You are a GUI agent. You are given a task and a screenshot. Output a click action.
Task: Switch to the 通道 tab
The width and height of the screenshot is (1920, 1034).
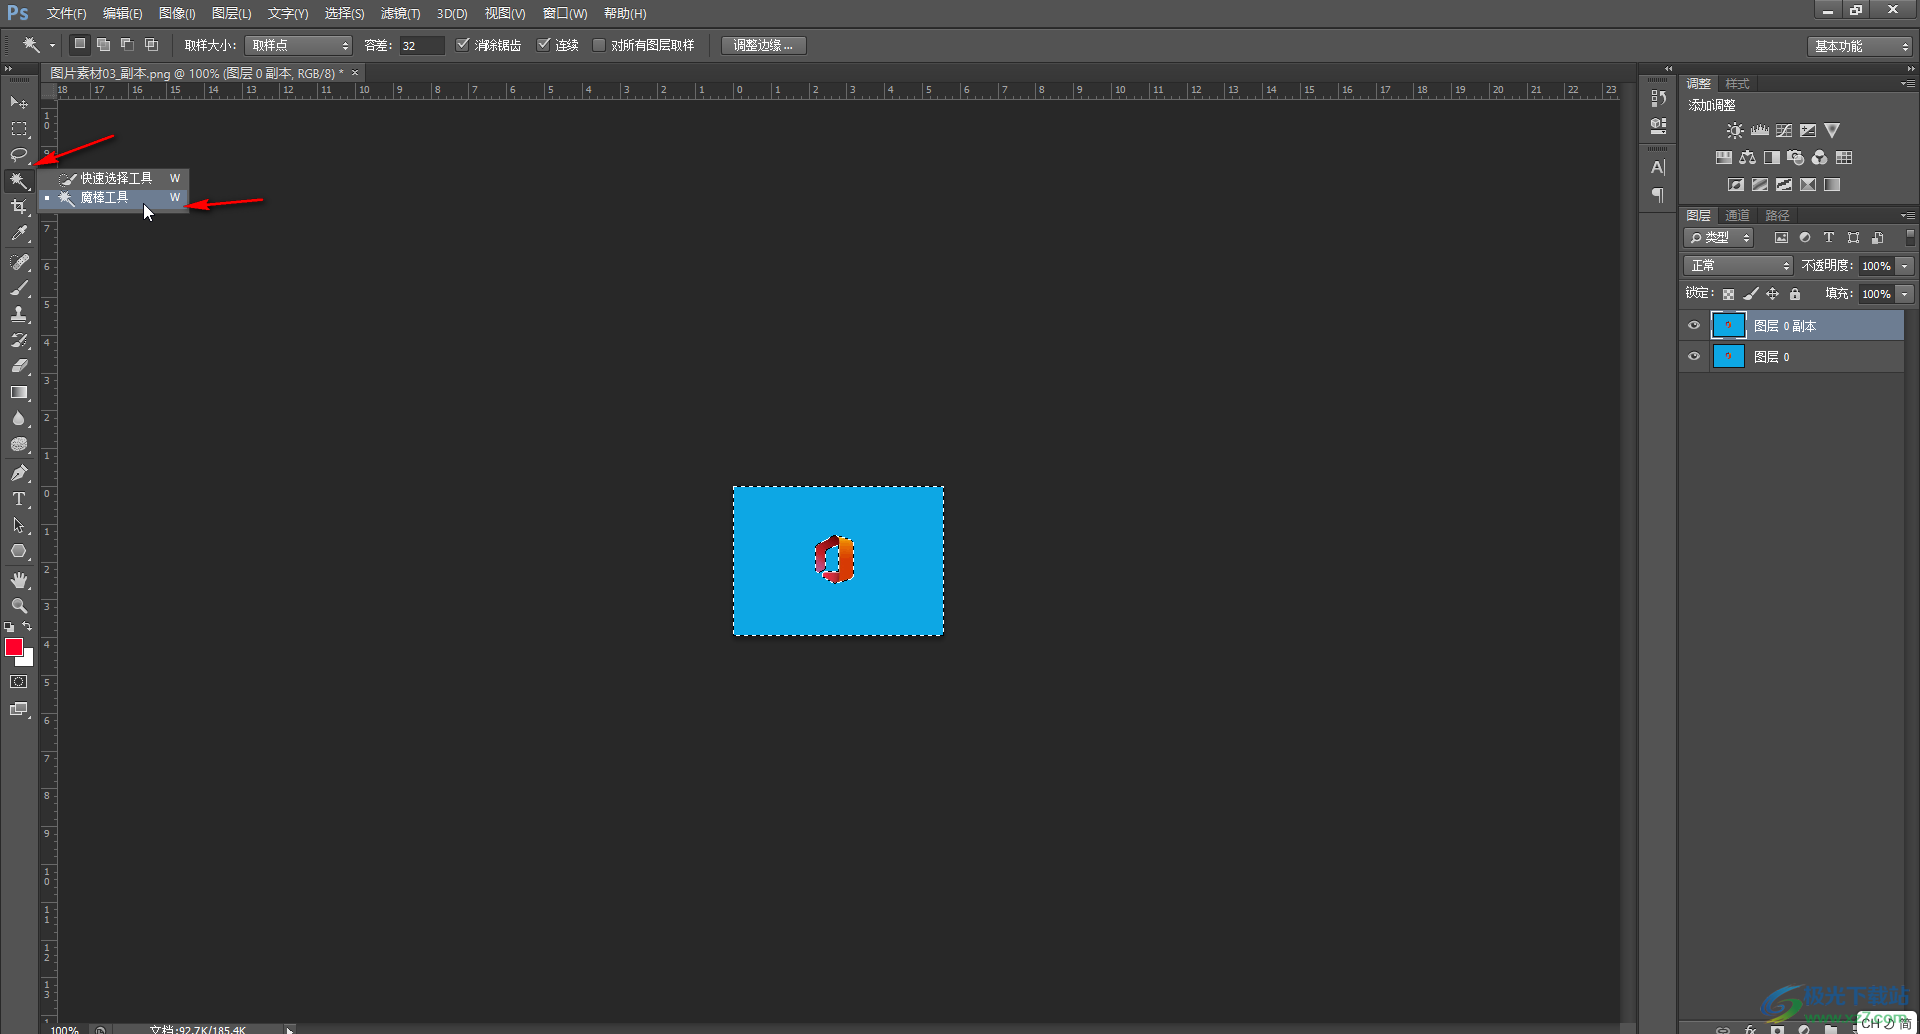(x=1737, y=216)
